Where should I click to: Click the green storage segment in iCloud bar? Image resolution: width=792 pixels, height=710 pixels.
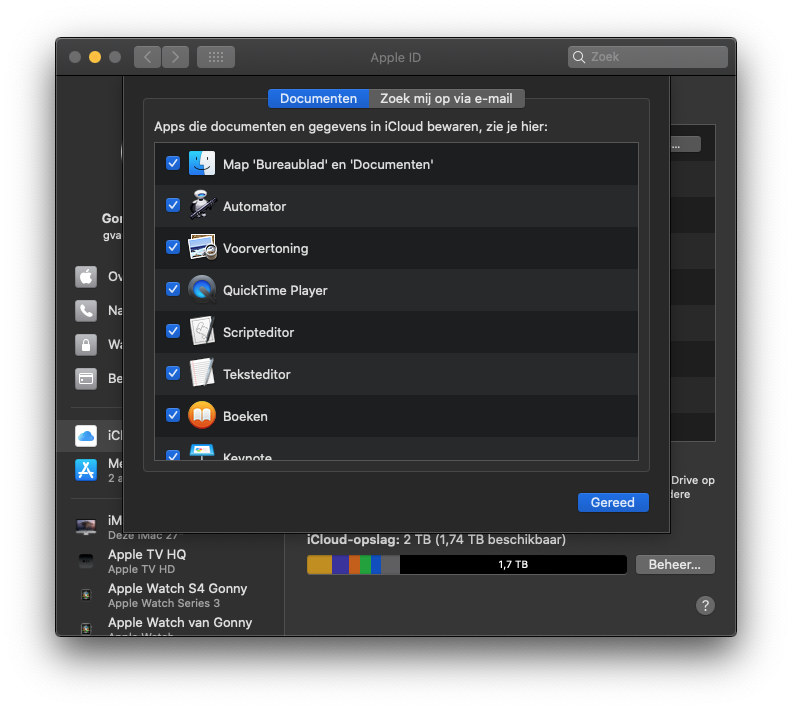366,565
